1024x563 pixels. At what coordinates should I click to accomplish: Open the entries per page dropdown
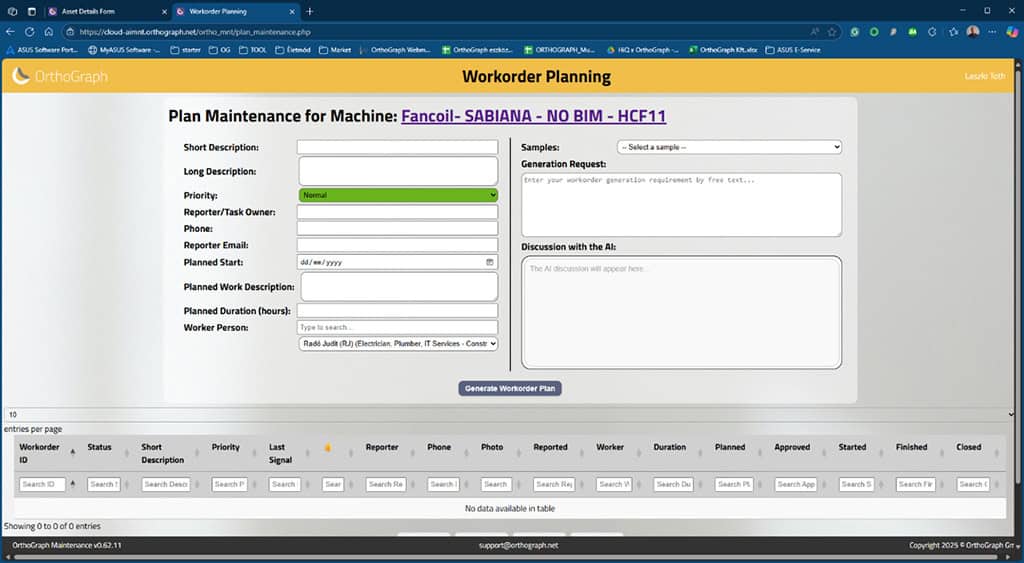click(509, 414)
